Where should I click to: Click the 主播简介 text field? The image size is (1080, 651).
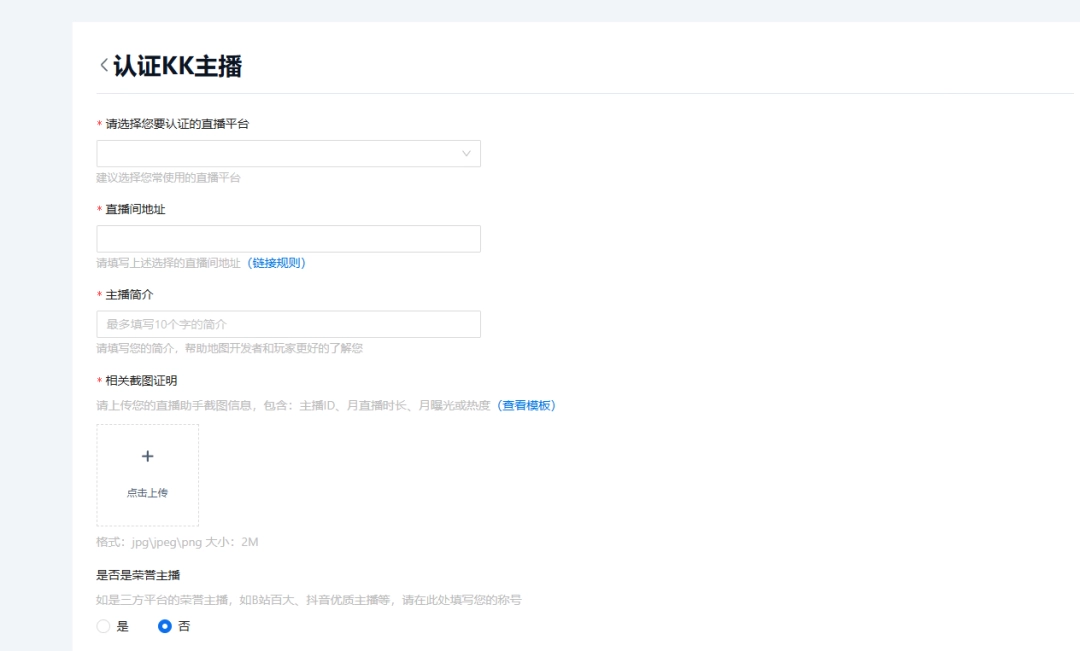point(288,323)
